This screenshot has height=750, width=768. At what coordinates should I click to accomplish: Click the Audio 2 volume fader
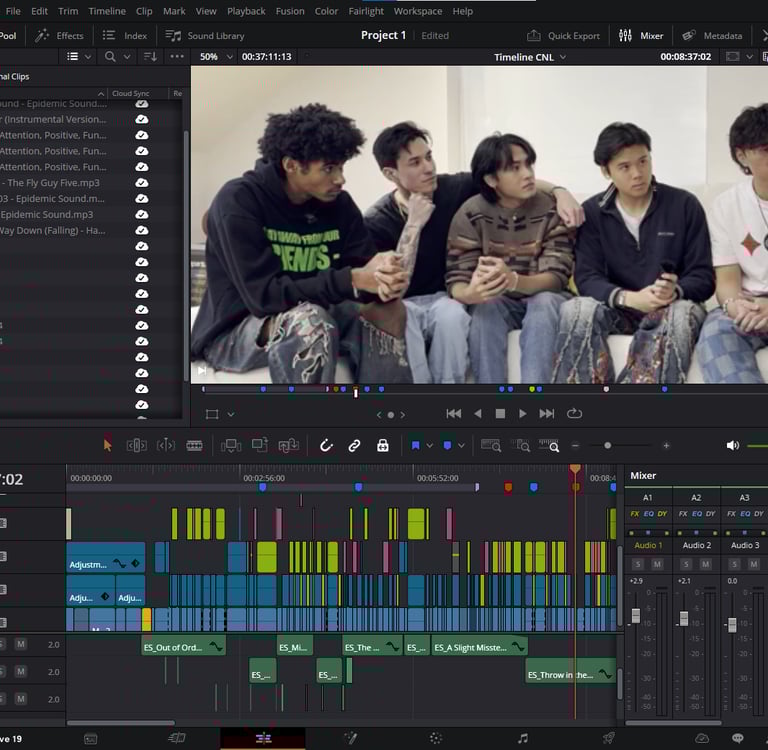684,618
